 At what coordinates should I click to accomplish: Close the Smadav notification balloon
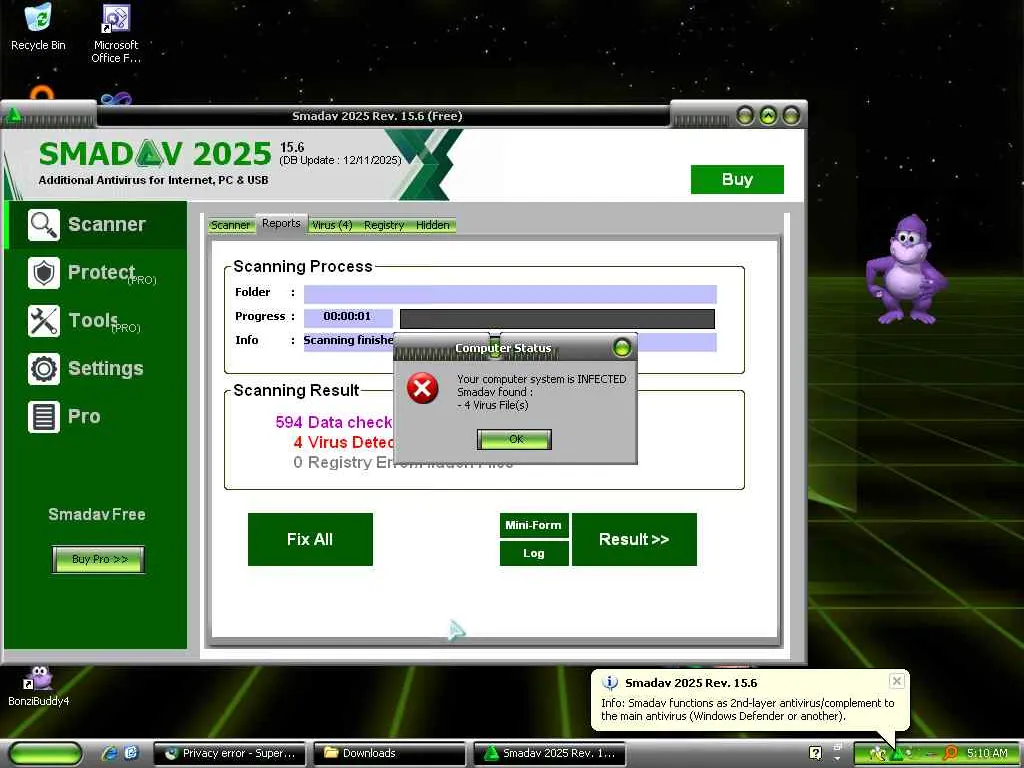pyautogui.click(x=897, y=681)
